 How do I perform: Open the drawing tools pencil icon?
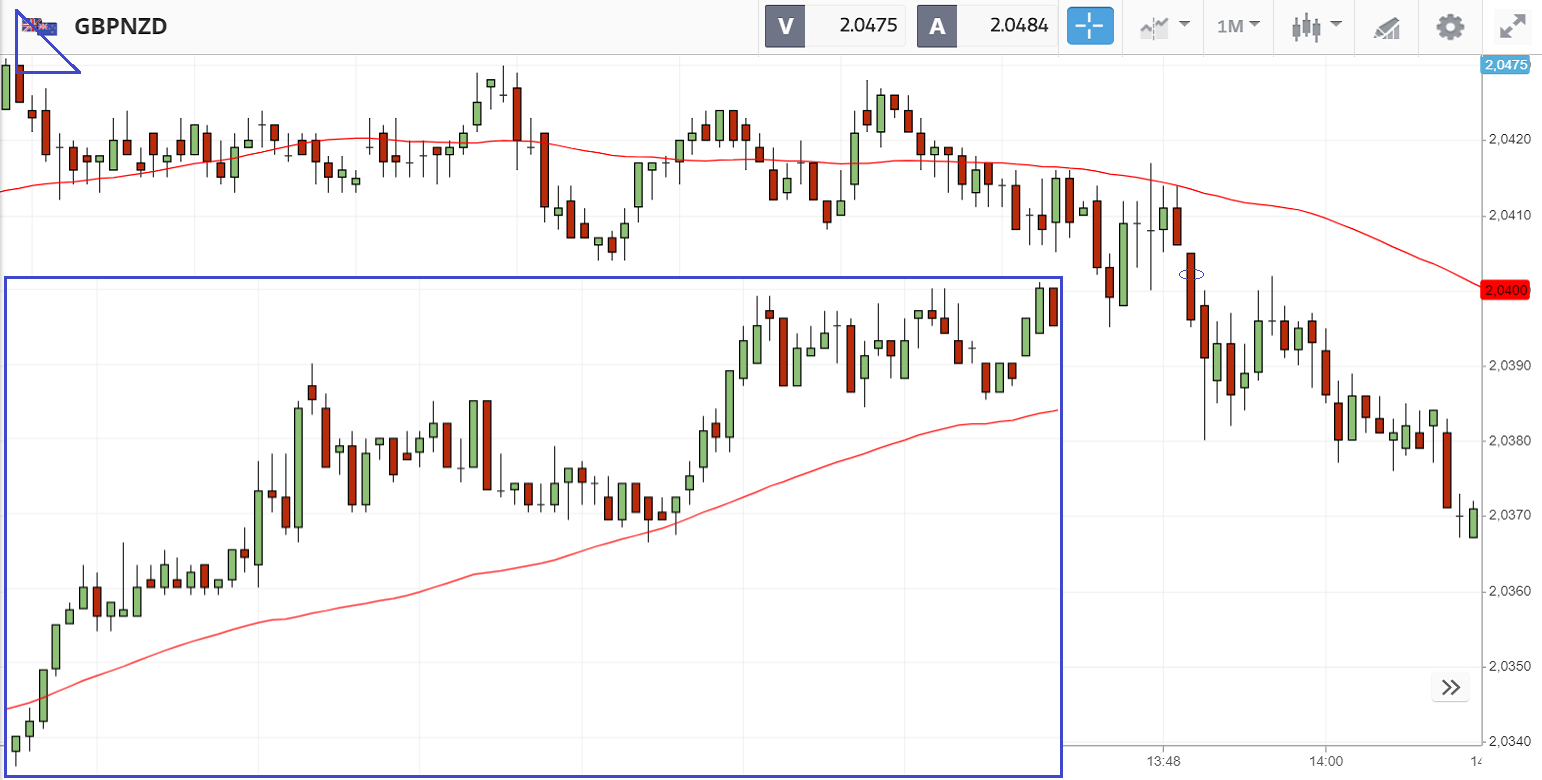coord(1386,27)
